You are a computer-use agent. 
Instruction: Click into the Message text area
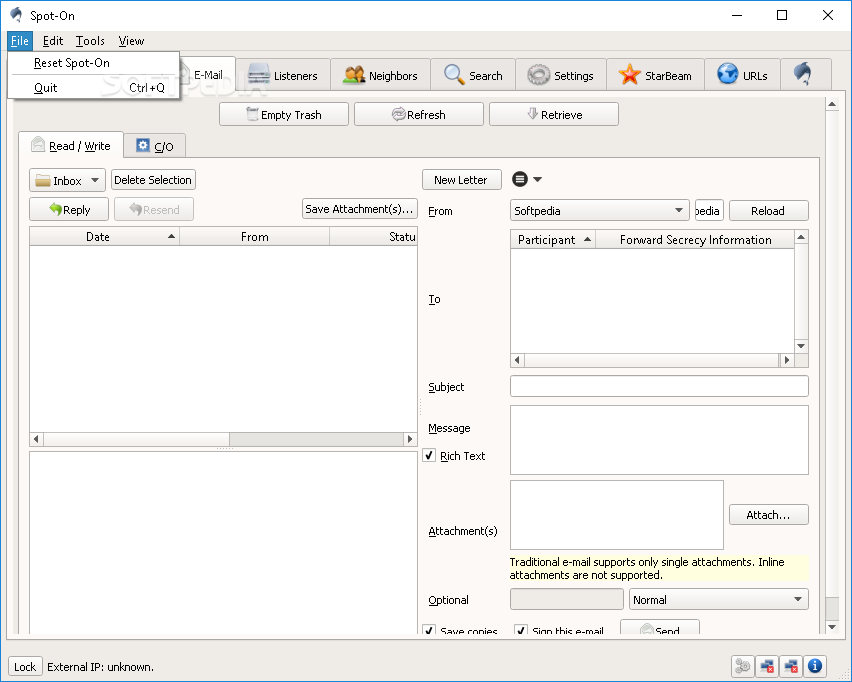coord(659,440)
